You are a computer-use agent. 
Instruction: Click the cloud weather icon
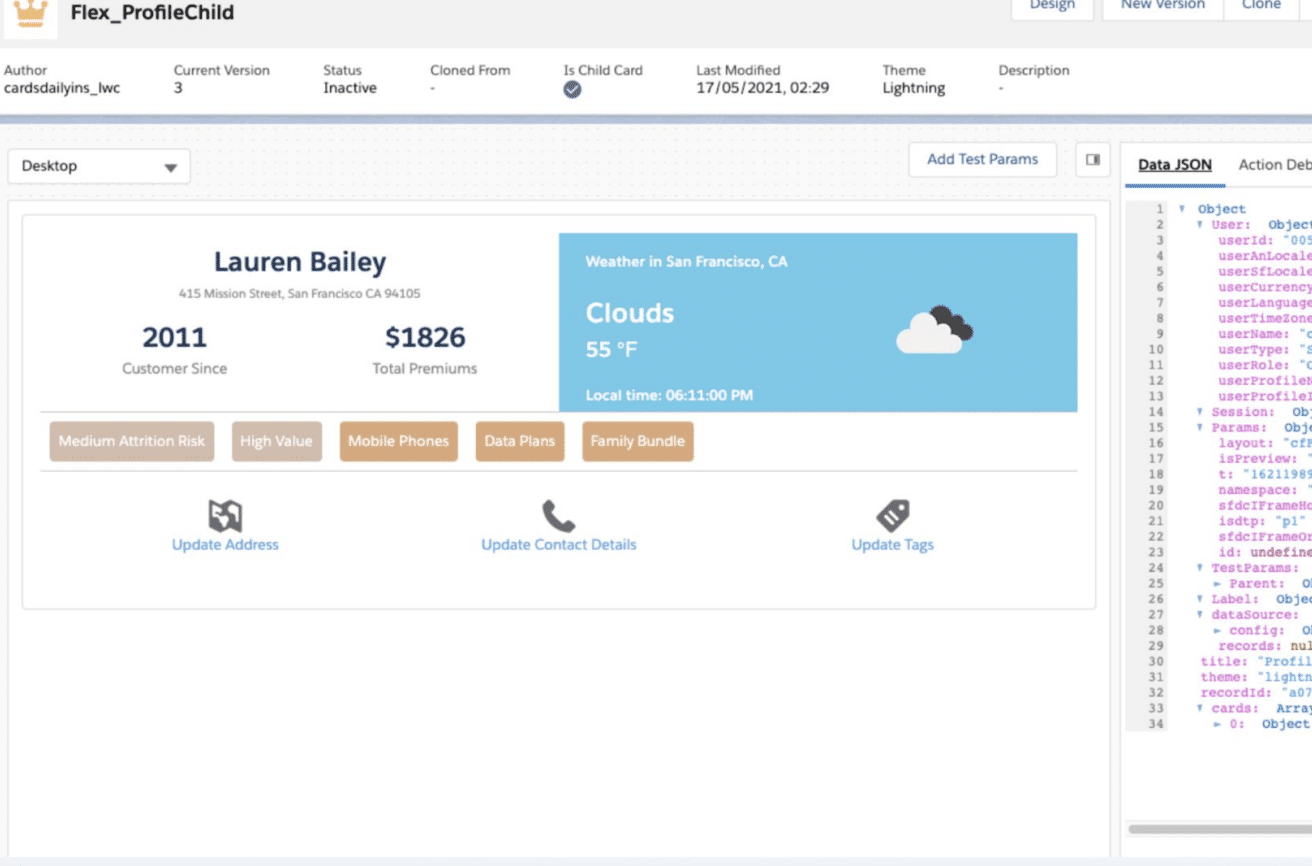click(934, 330)
